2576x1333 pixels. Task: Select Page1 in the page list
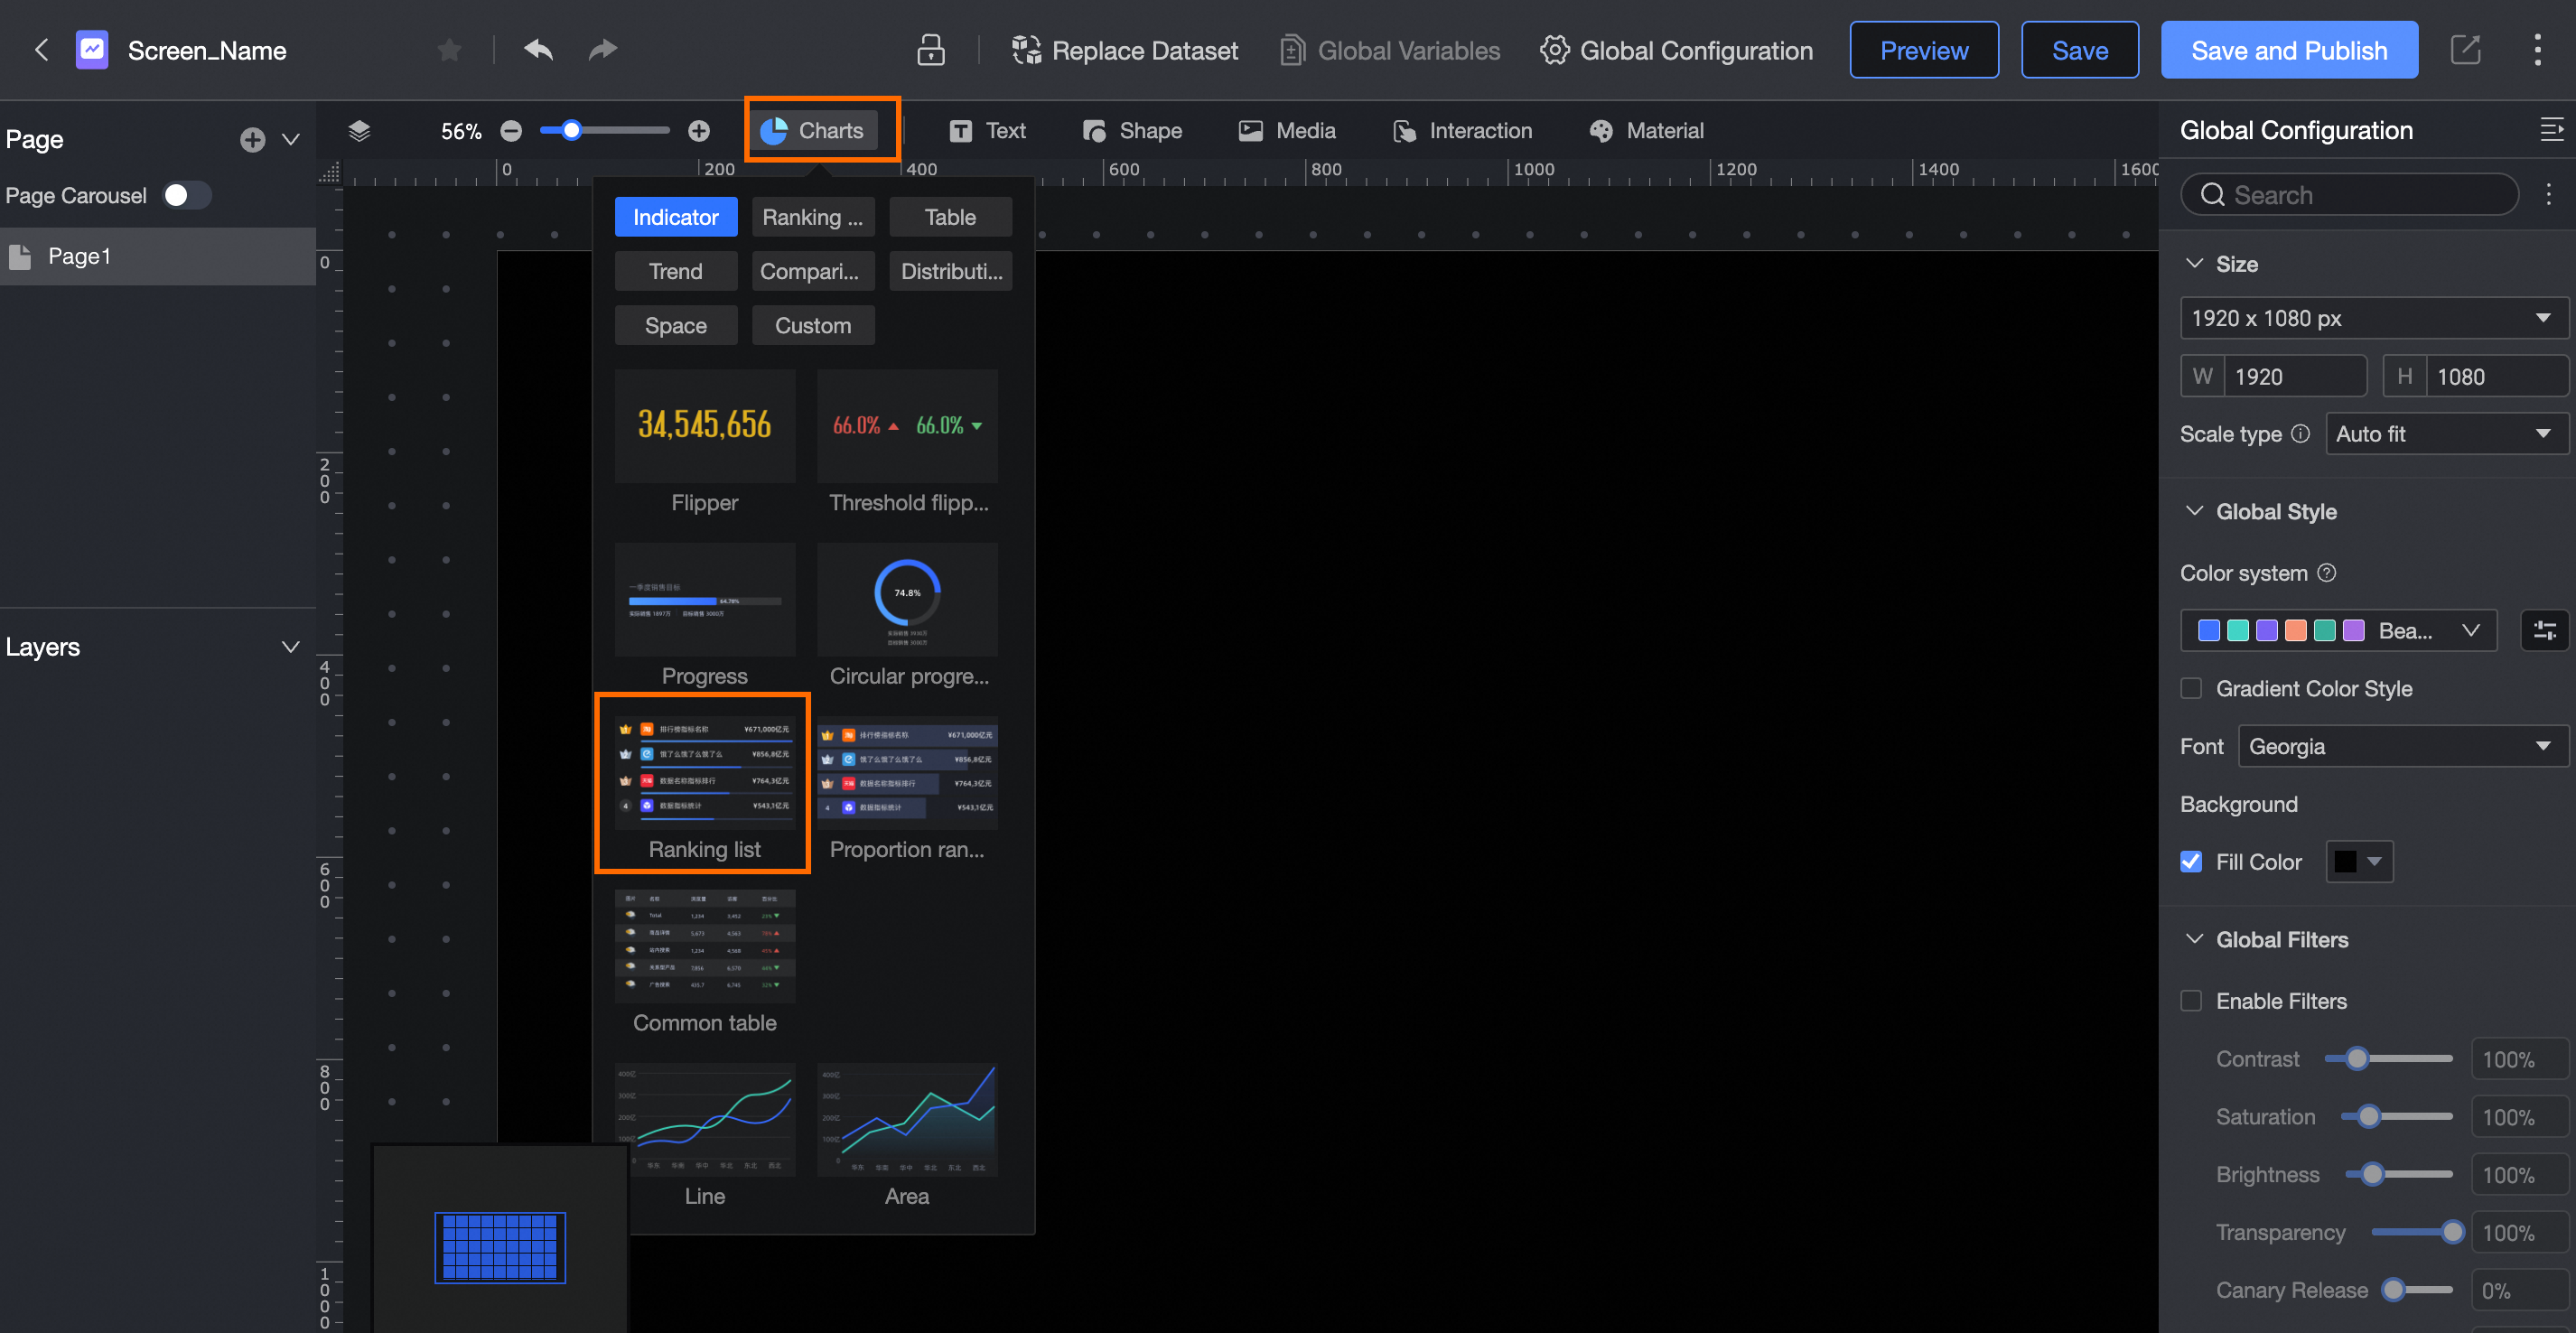(x=158, y=256)
